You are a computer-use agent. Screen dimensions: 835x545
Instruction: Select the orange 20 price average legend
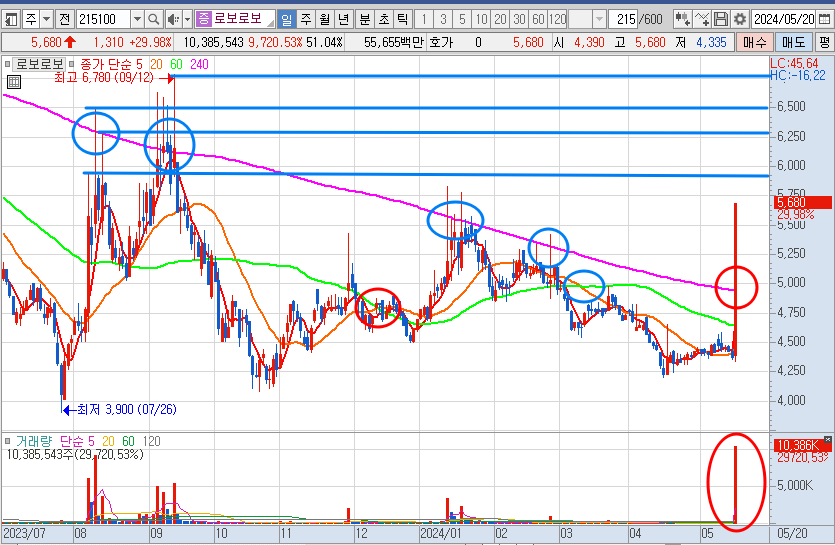click(x=156, y=64)
